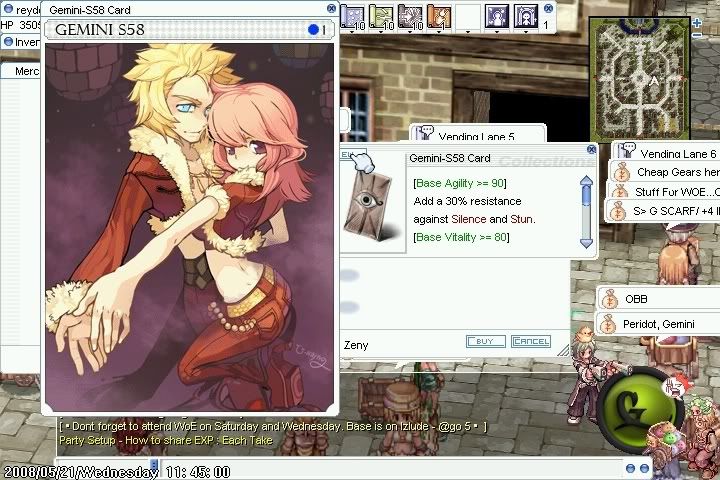720x480 pixels.
Task: Use the gray scroll hotkey item
Action: coord(411,17)
